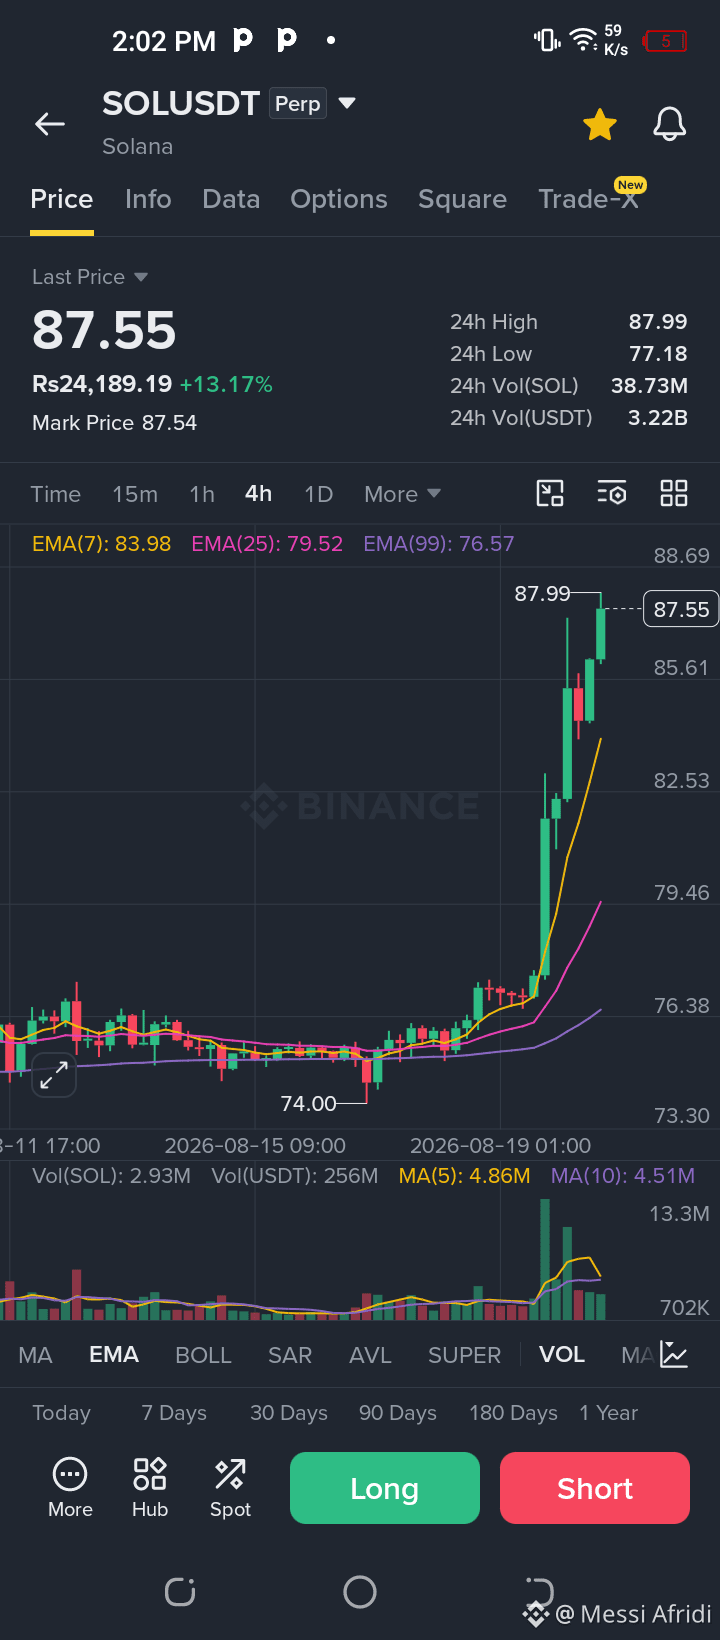Show the 180 Days range

tap(513, 1413)
